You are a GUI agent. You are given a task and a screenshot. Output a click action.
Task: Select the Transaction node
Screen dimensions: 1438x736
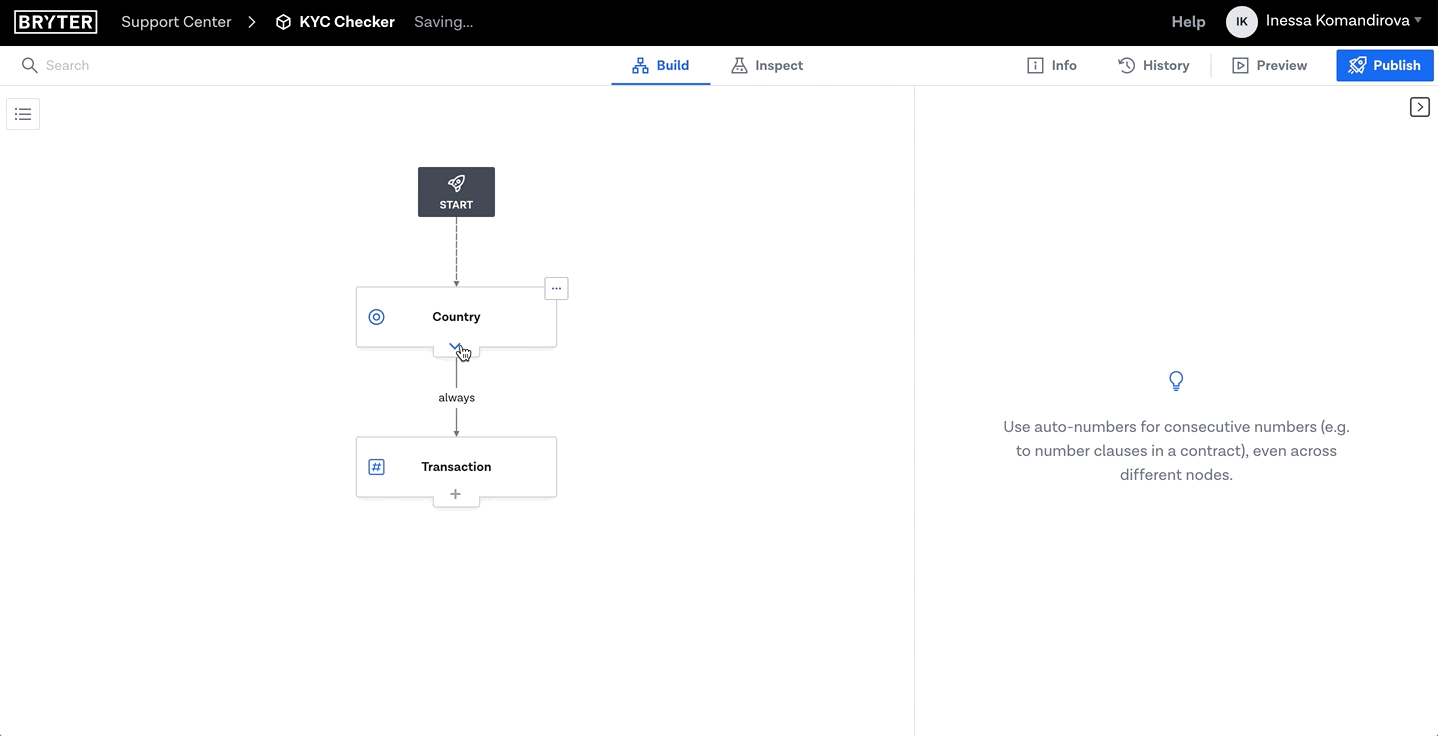[456, 467]
